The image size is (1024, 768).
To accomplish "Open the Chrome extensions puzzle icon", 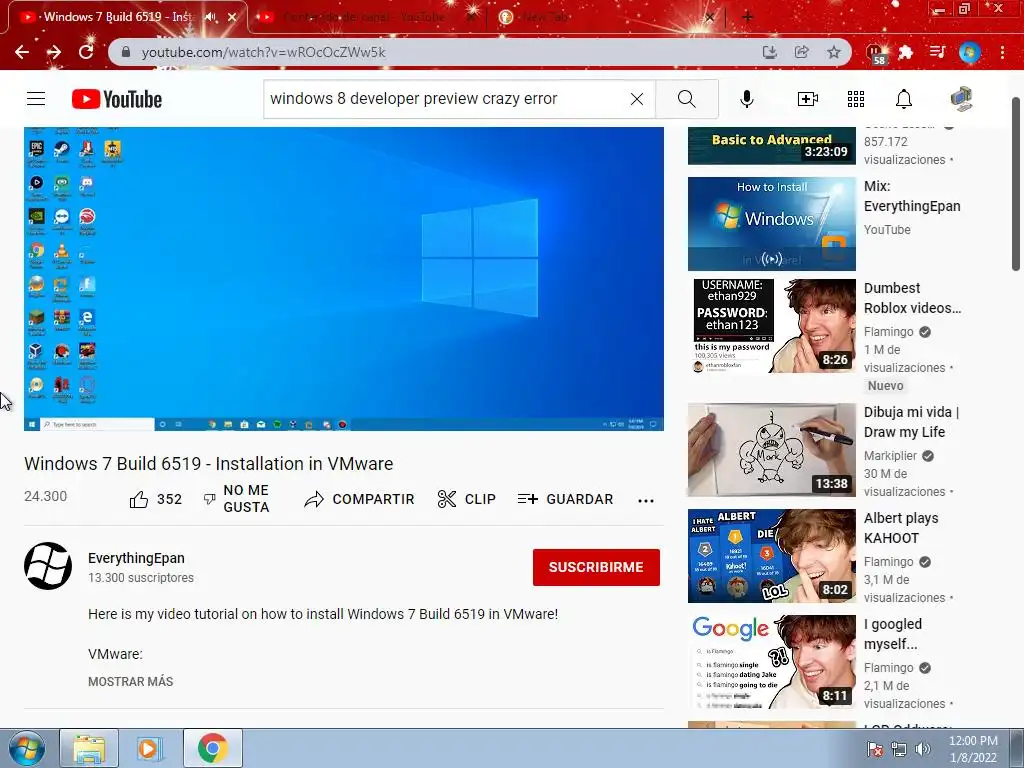I will coord(905,52).
